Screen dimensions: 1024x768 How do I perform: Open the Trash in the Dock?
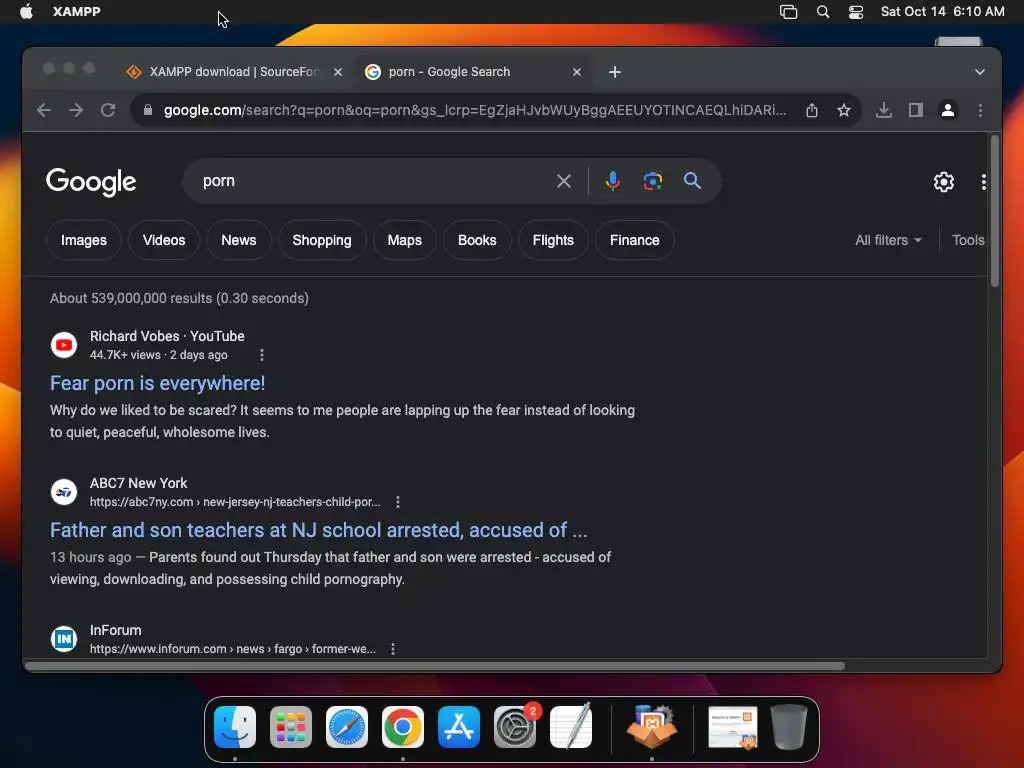pos(788,727)
